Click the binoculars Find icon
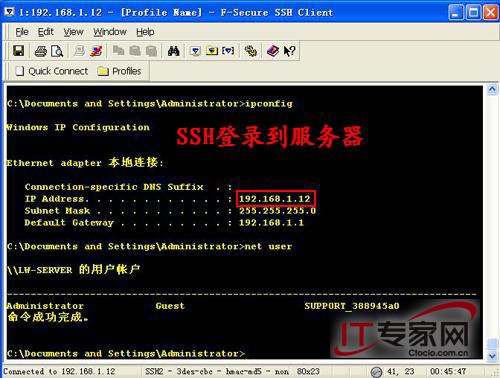 tap(174, 51)
